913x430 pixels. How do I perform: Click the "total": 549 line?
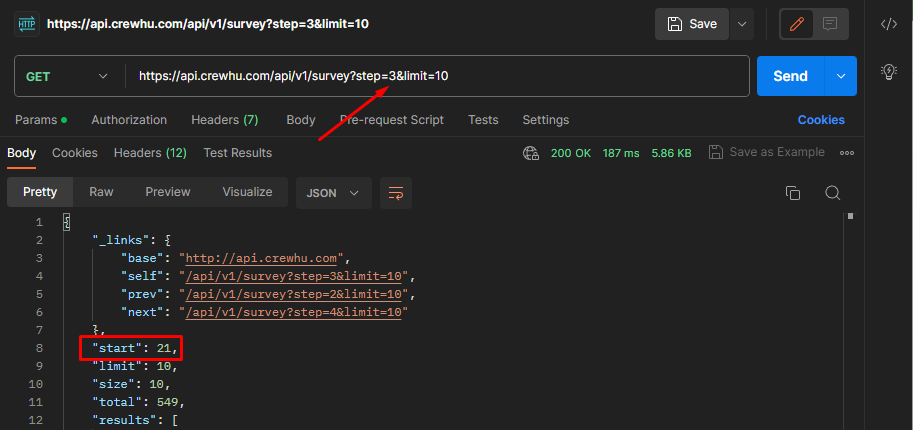click(138, 403)
